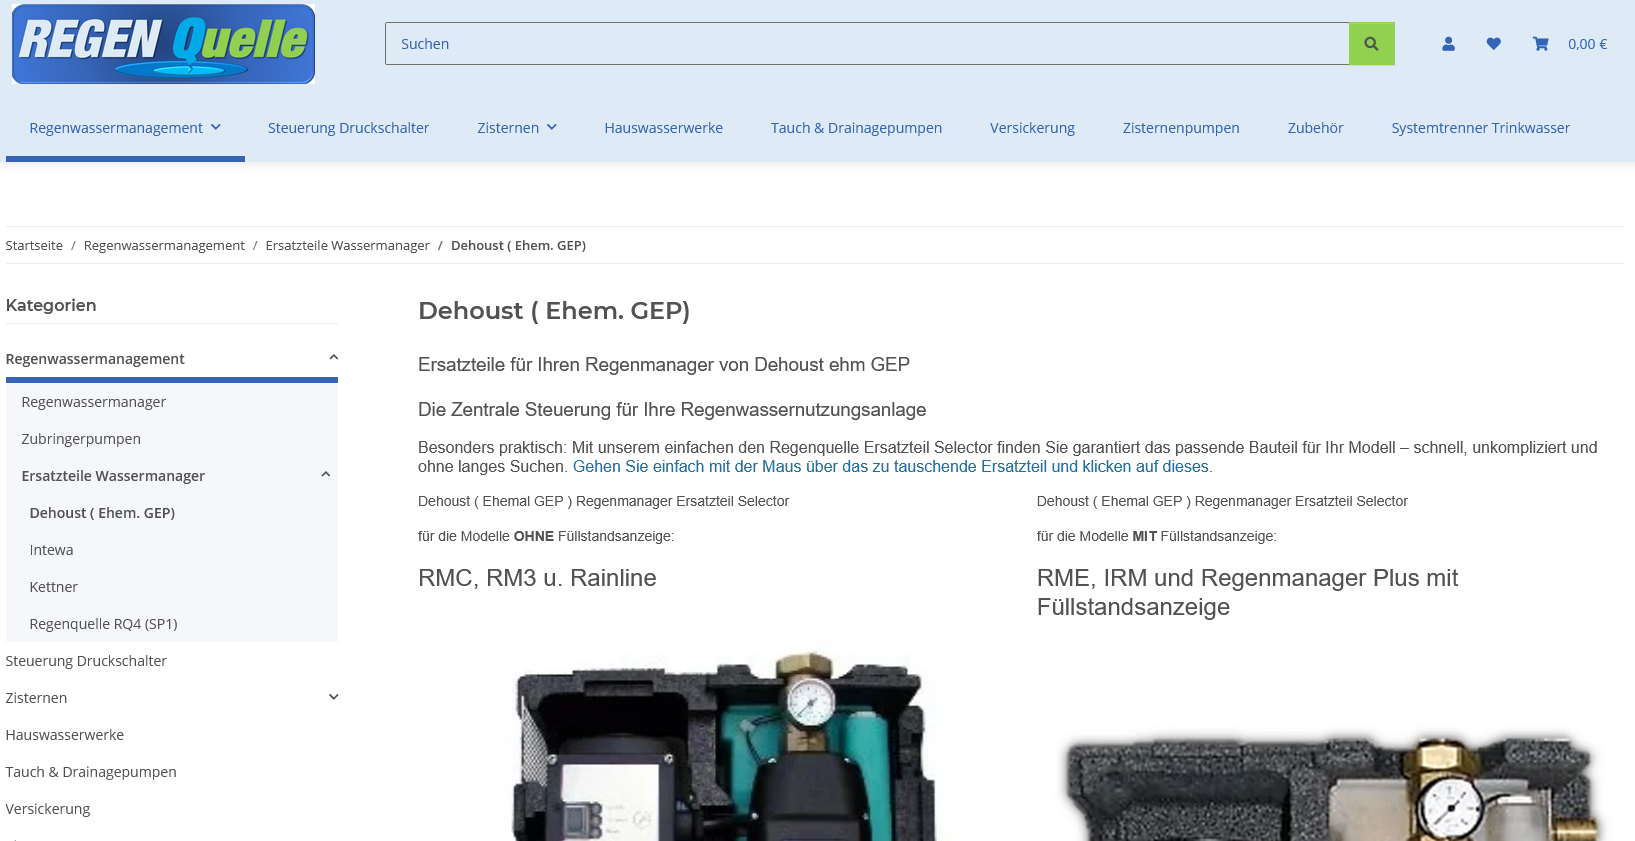Image resolution: width=1635 pixels, height=841 pixels.
Task: Click the RegenQuelle logo
Action: (164, 44)
